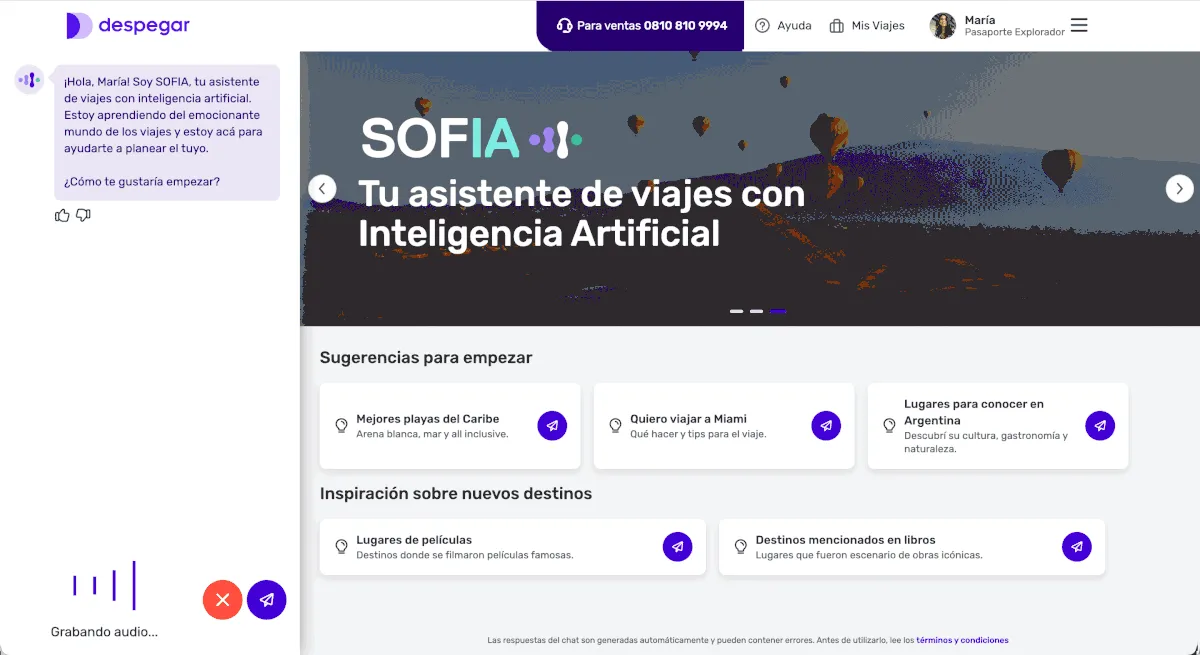
Task: Send 'Lugares de películas' suggestion
Action: point(677,547)
